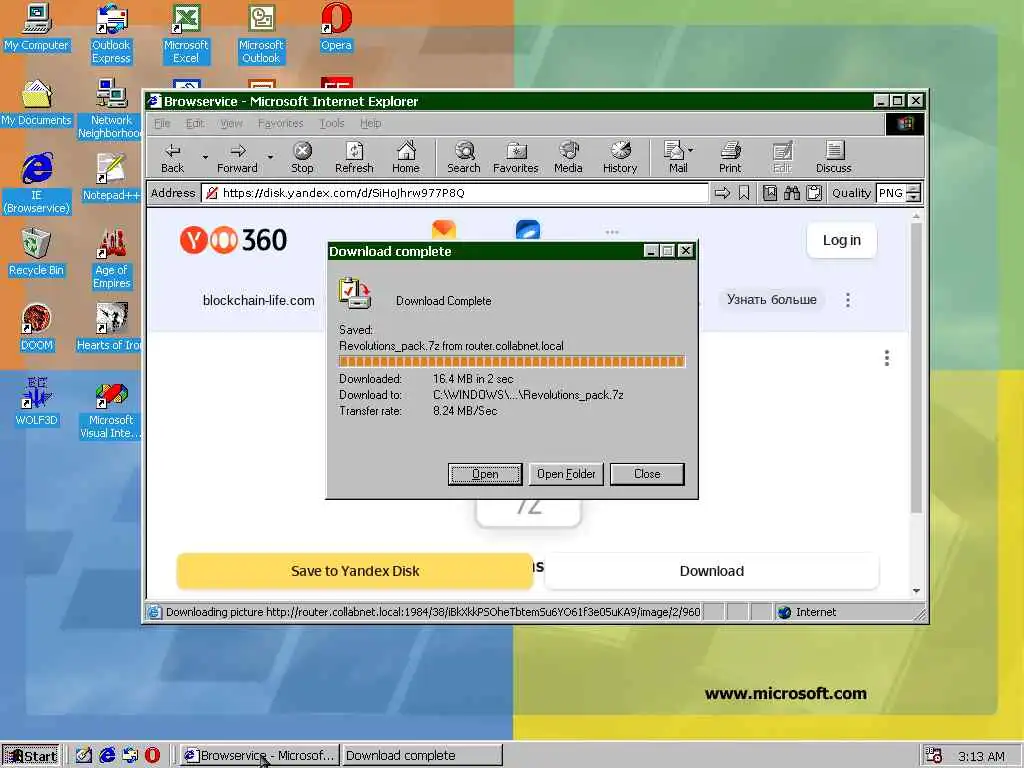Select the Notepad++ desktop icon
Image resolution: width=1024 pixels, height=768 pixels.
111,176
